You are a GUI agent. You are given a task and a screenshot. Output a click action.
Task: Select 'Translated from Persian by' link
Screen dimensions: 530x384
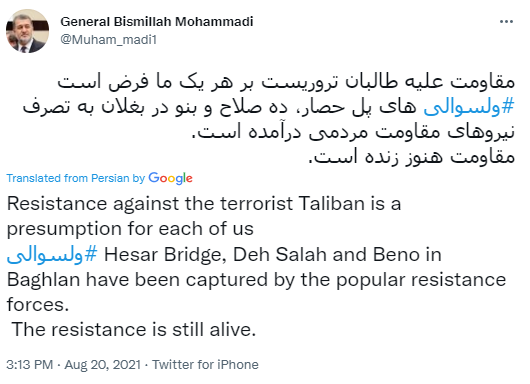click(x=76, y=178)
